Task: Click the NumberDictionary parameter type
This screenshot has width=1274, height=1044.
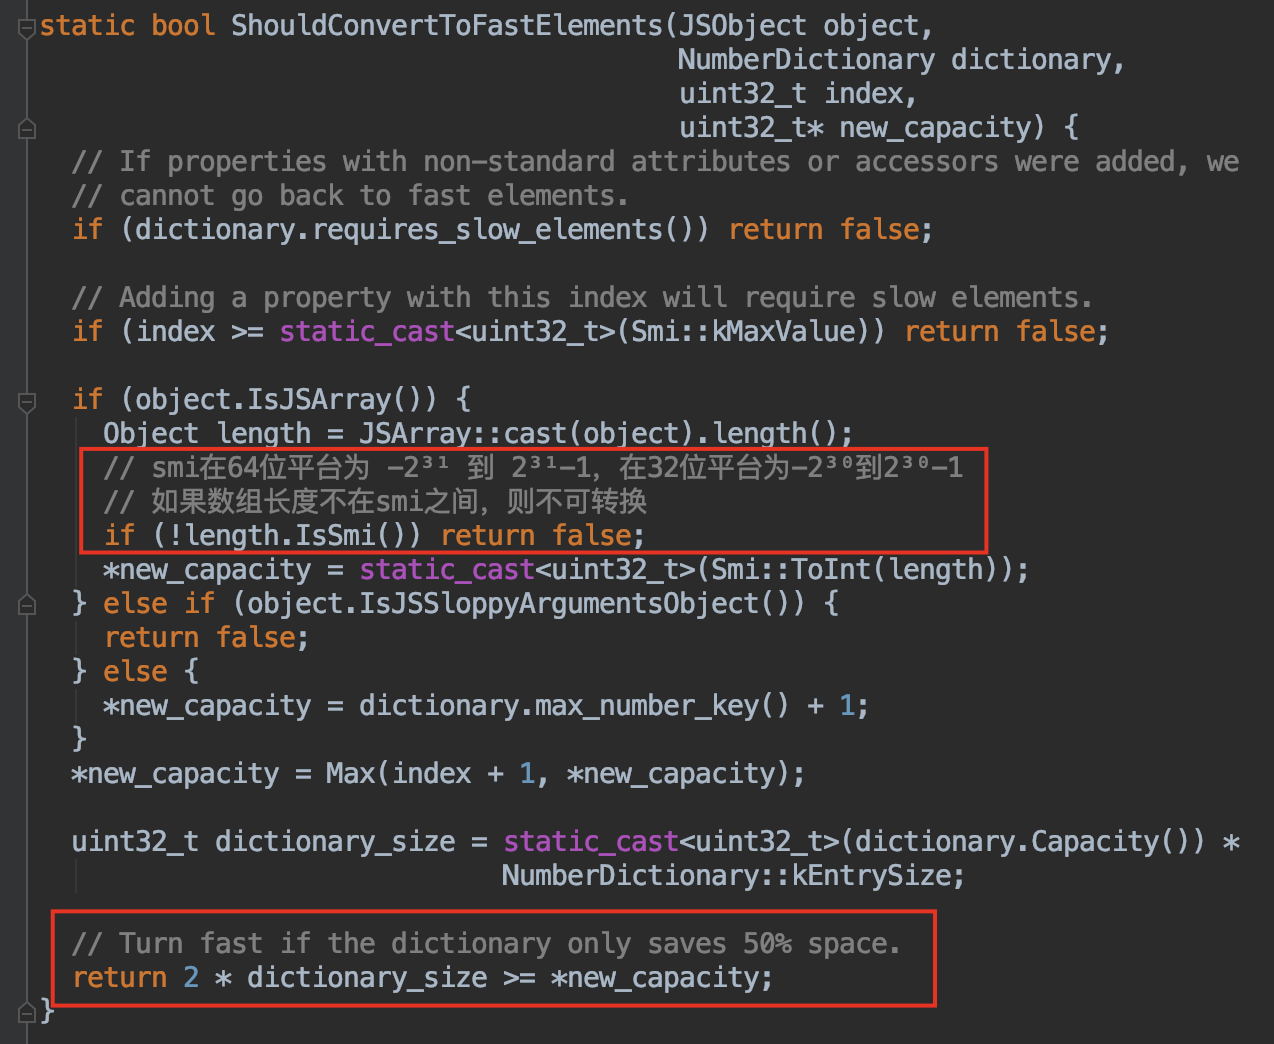Action: pos(806,60)
